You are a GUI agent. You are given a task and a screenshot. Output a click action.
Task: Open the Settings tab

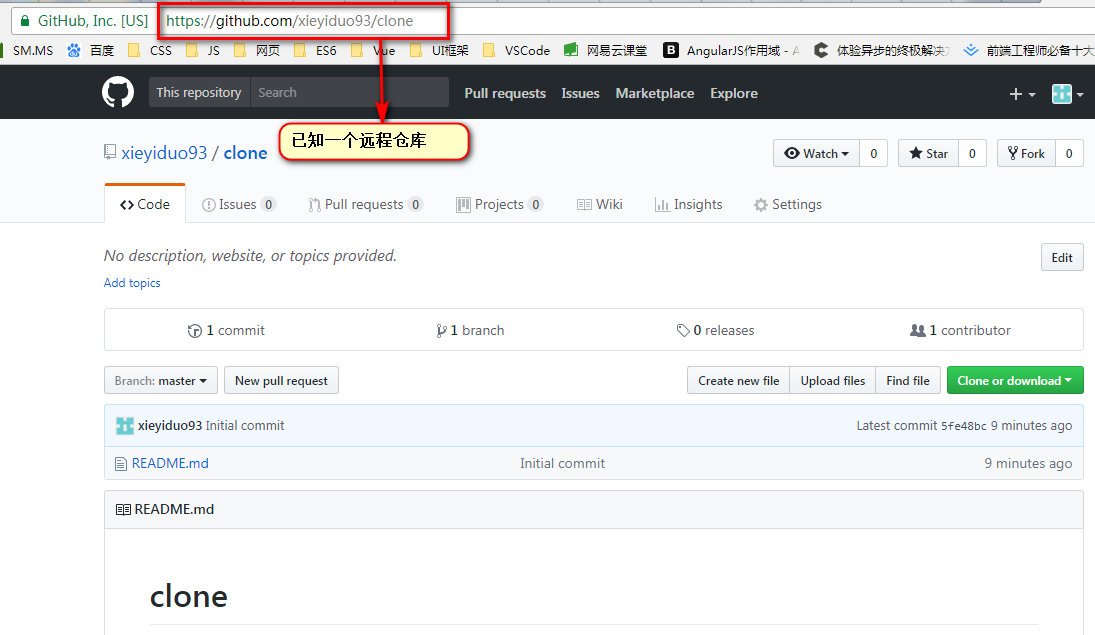(788, 205)
